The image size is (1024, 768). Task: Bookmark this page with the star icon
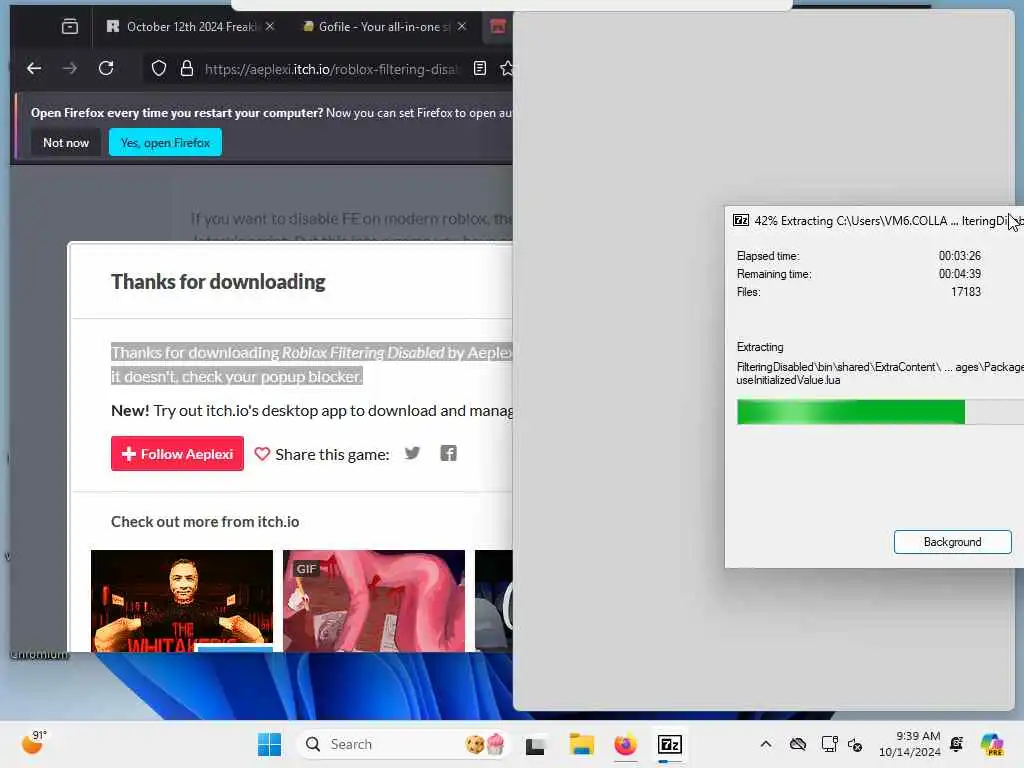pyautogui.click(x=506, y=68)
